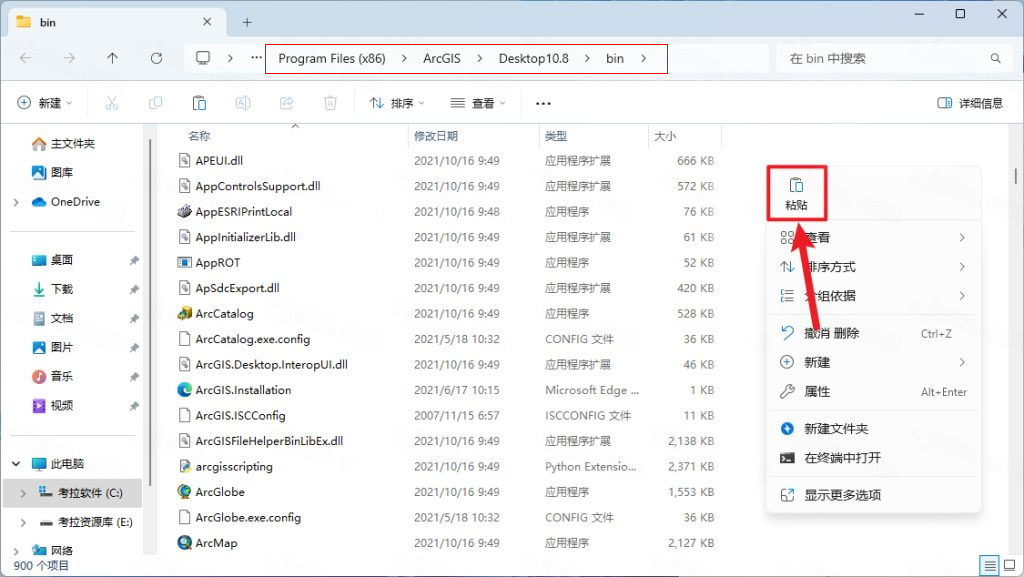This screenshot has width=1024, height=577.
Task: Select the ArcCatalog application icon
Action: pos(185,313)
